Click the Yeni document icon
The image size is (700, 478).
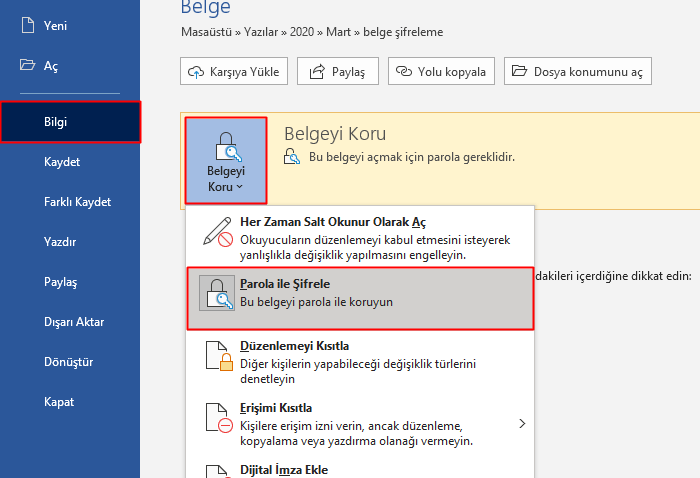(x=28, y=25)
